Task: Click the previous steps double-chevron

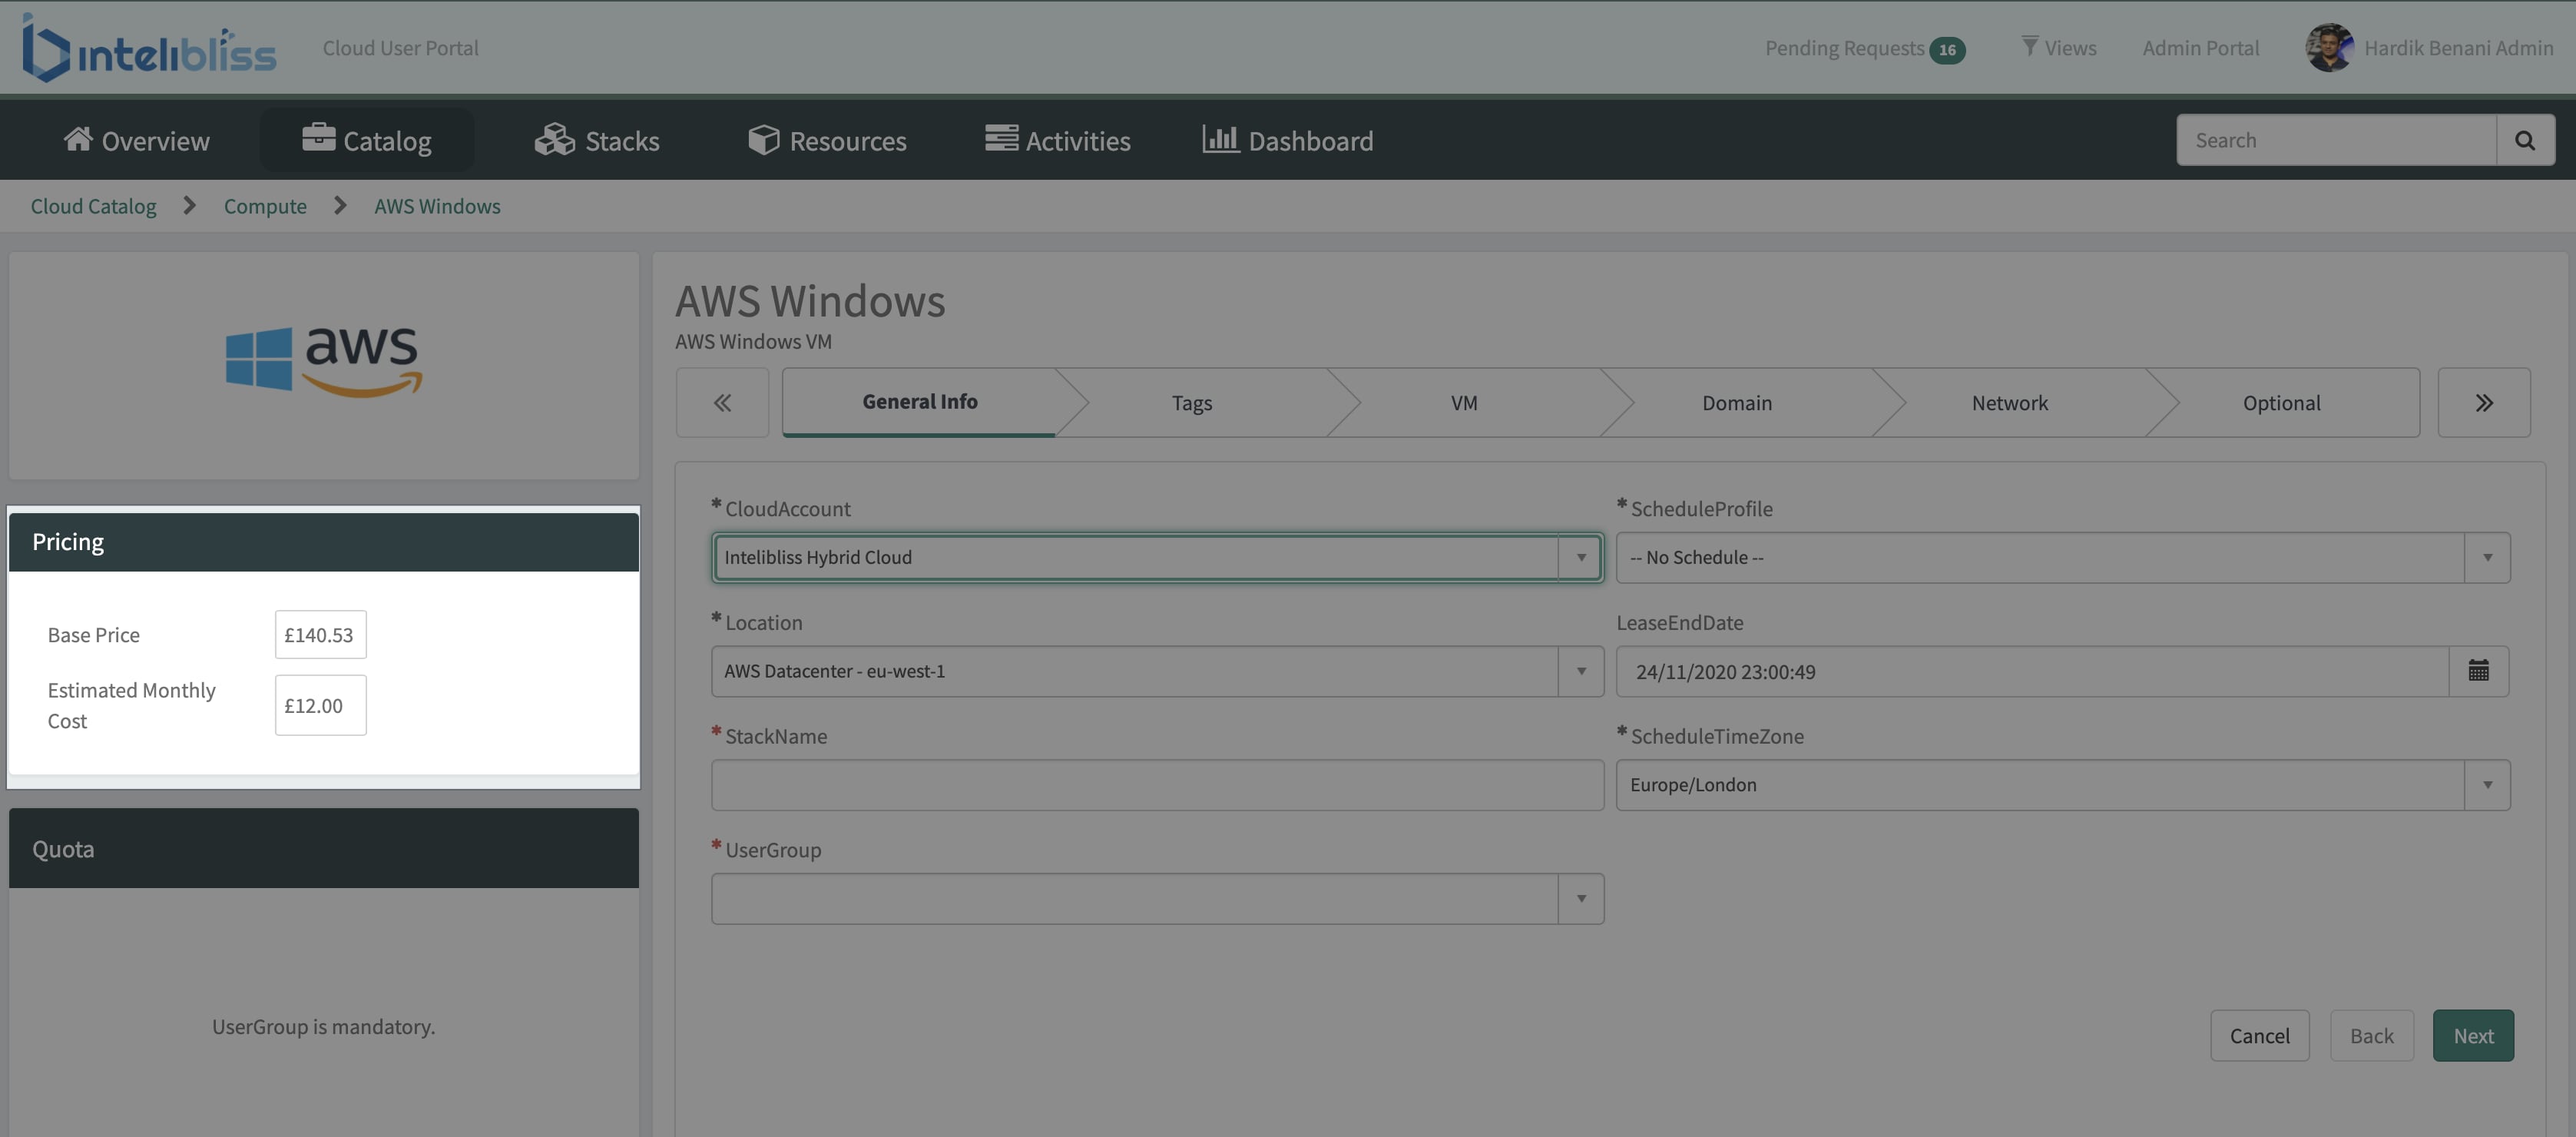Action: 722,402
